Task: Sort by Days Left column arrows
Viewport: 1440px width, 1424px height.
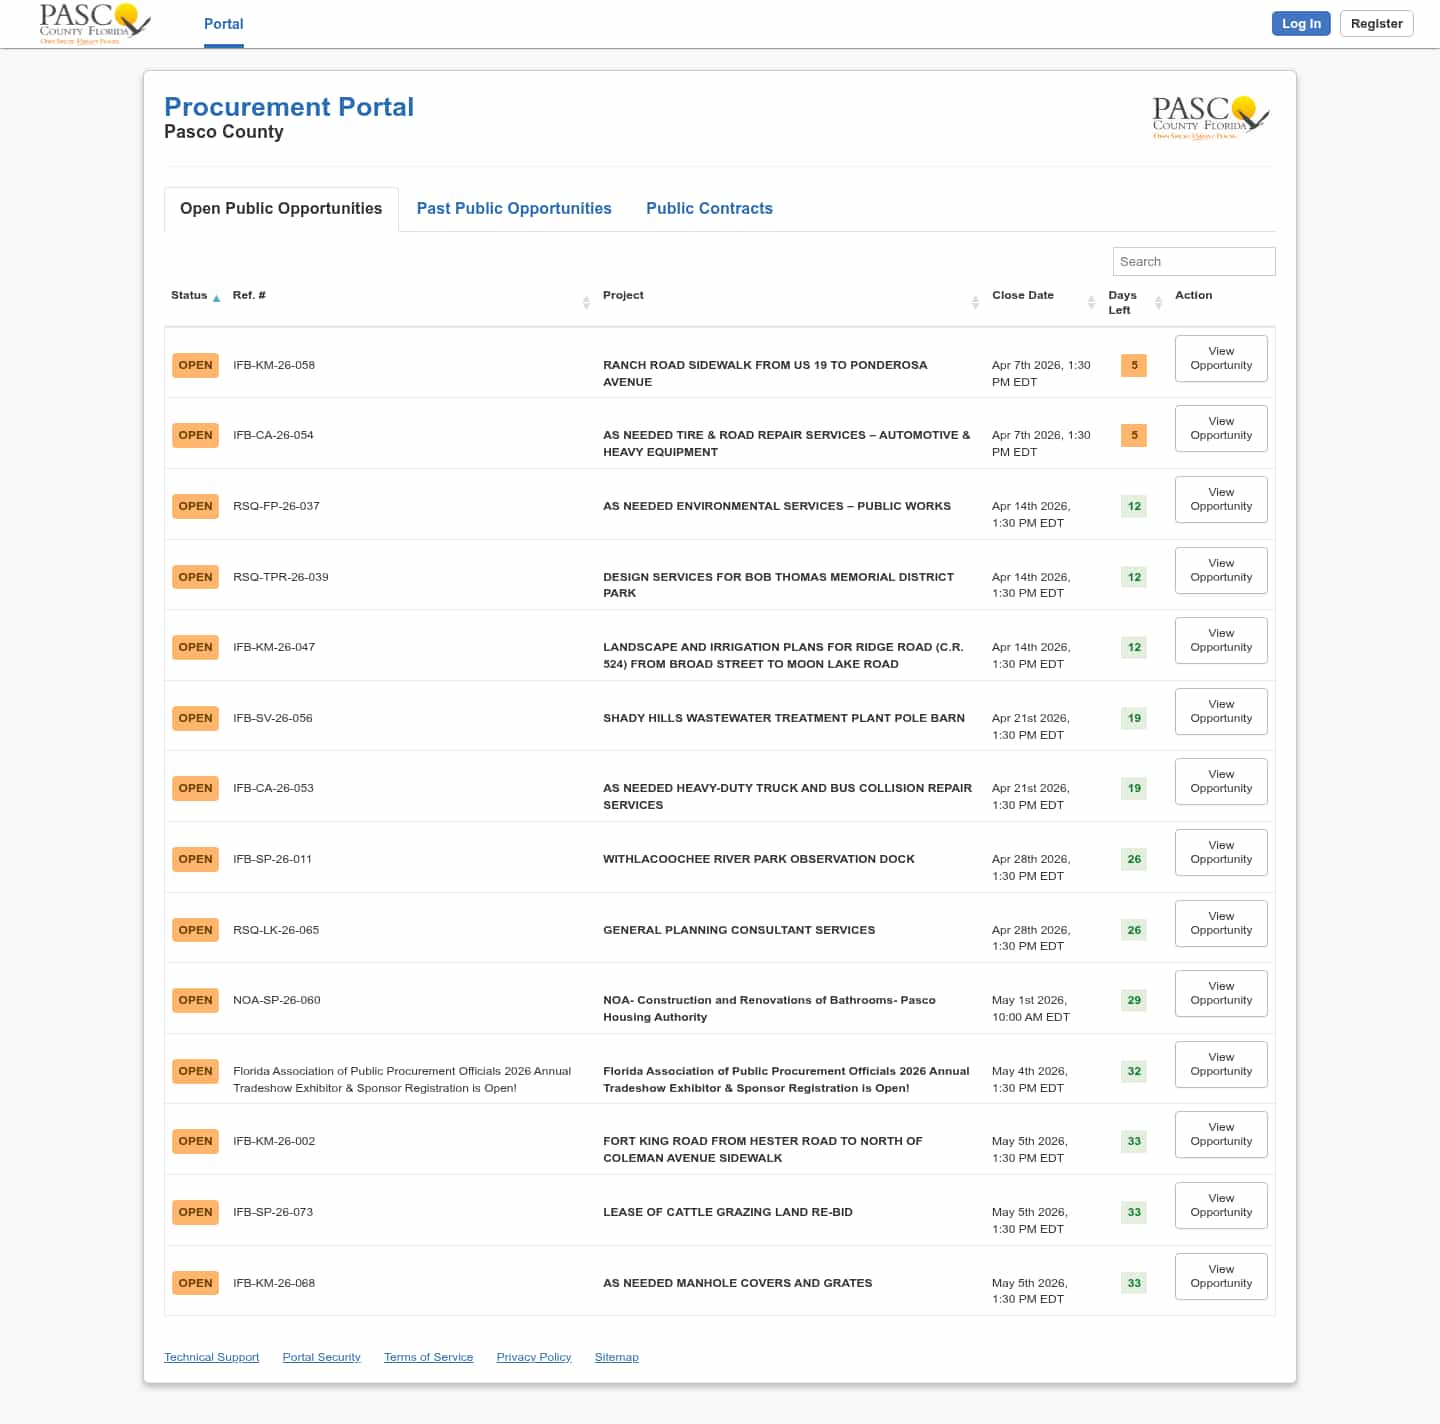Action: point(1158,302)
